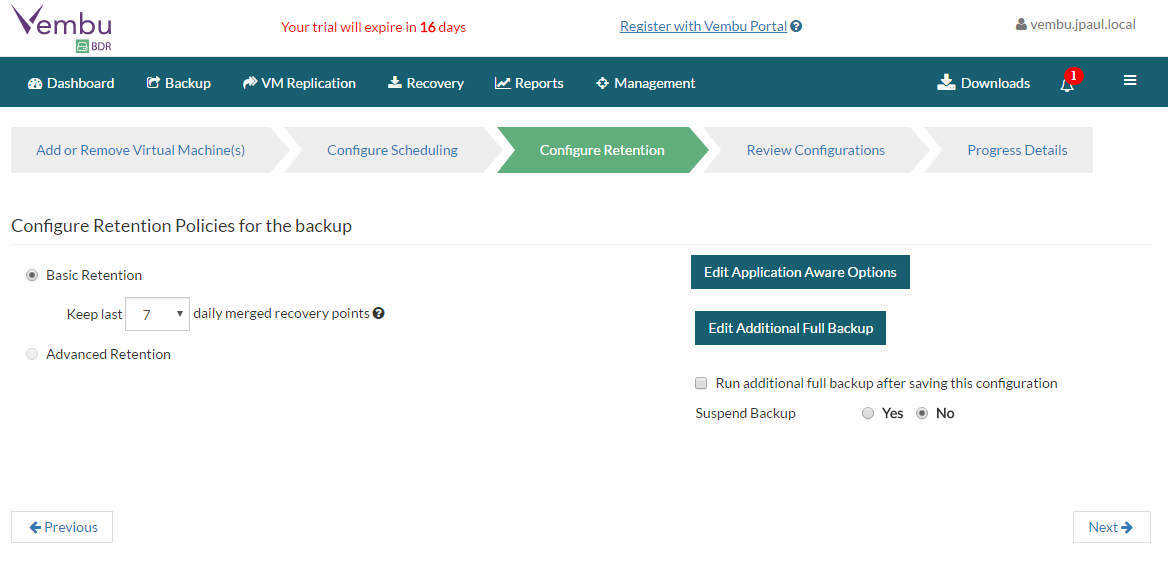Go to Configure Scheduling step
Image resolution: width=1168 pixels, height=574 pixels.
point(392,150)
